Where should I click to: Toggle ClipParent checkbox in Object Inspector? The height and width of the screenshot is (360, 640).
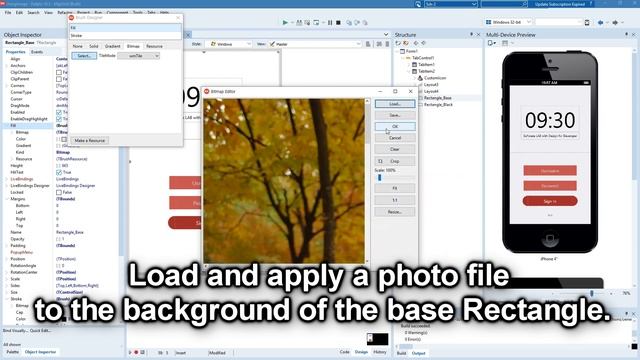pyautogui.click(x=59, y=79)
